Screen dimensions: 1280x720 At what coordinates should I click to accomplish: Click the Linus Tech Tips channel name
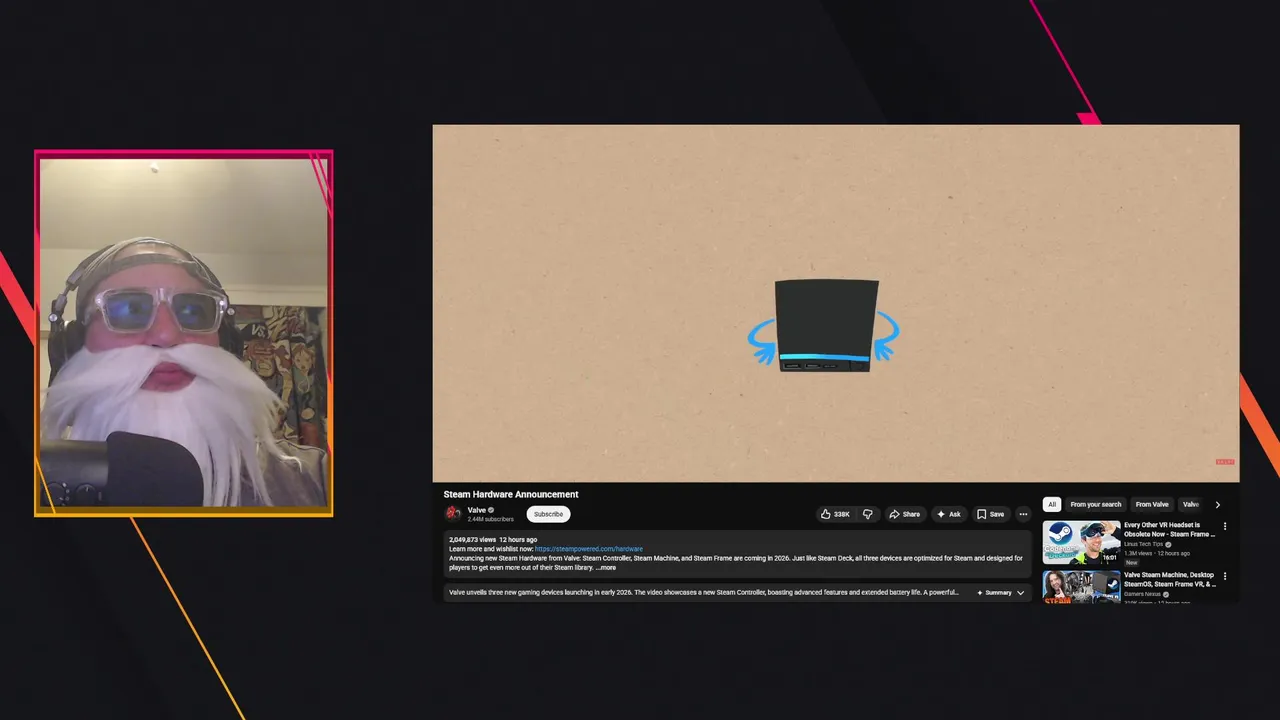(1143, 544)
